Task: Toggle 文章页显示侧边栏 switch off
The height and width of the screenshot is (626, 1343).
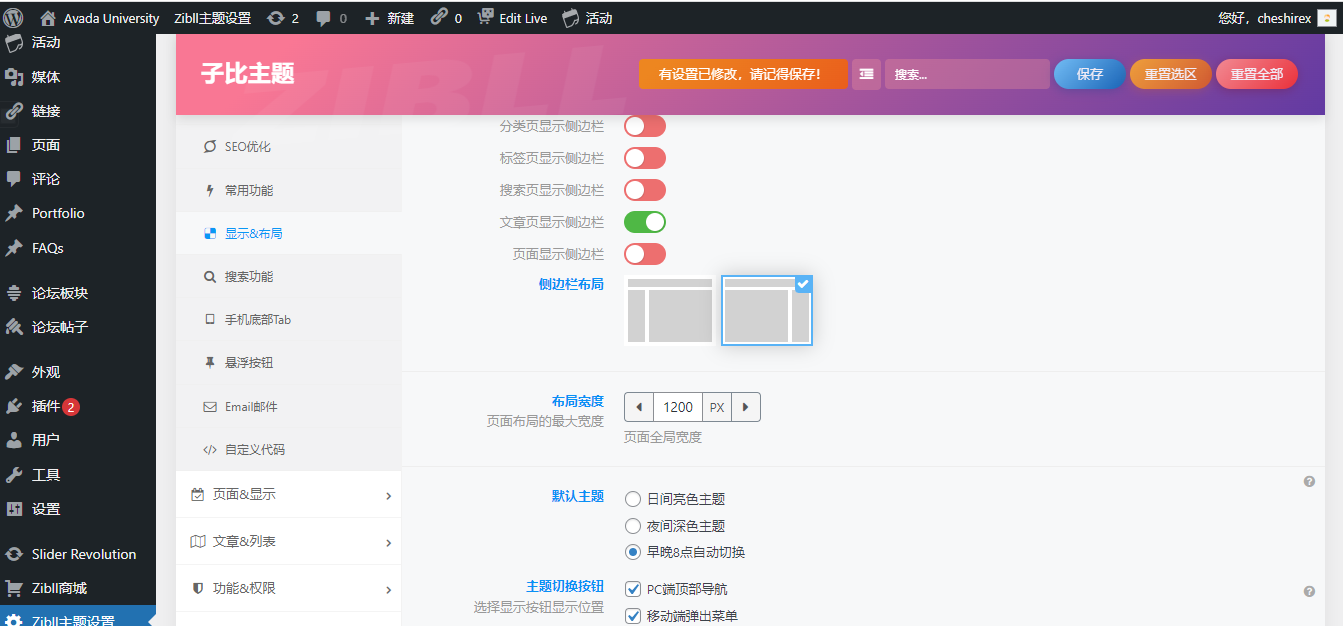Action: [x=644, y=222]
